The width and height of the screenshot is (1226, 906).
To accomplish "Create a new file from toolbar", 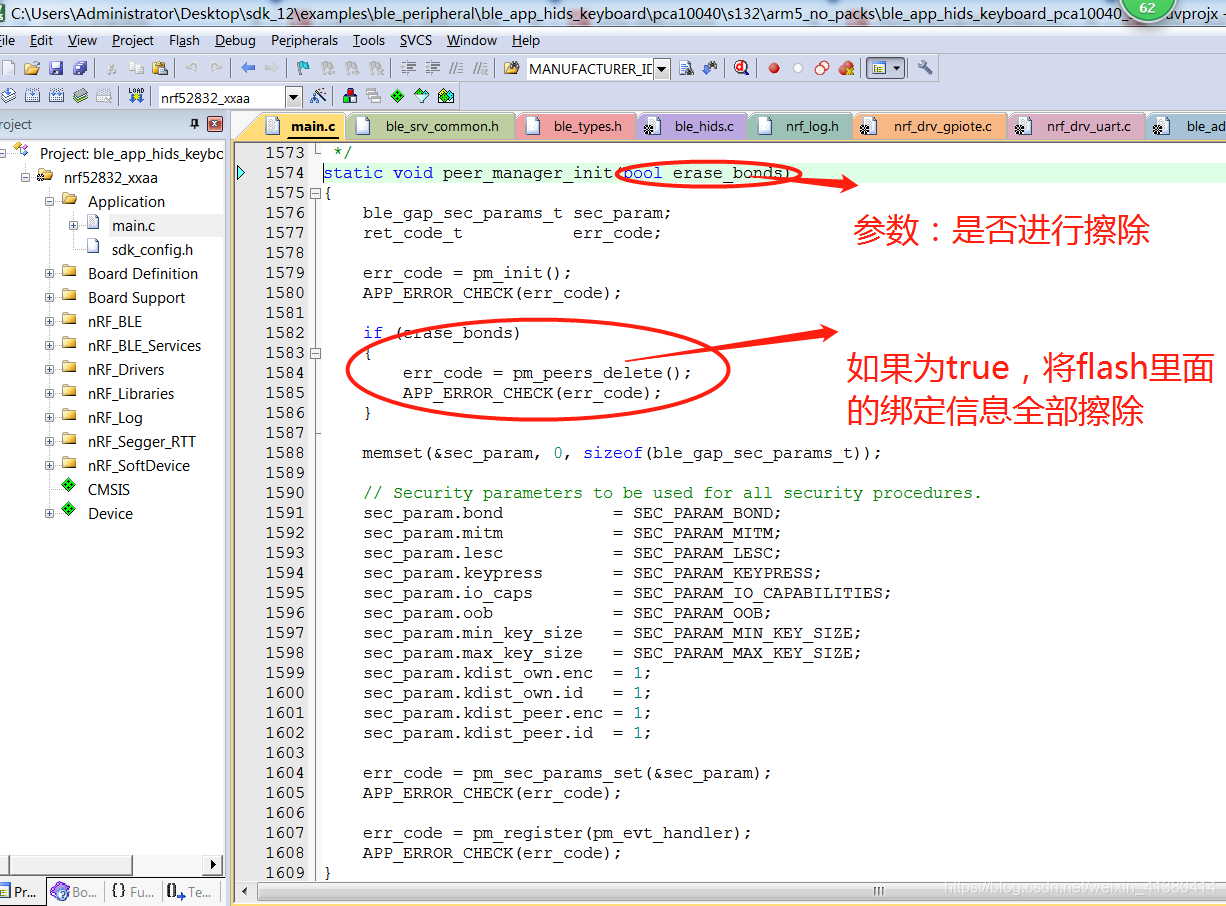I will 9,68.
